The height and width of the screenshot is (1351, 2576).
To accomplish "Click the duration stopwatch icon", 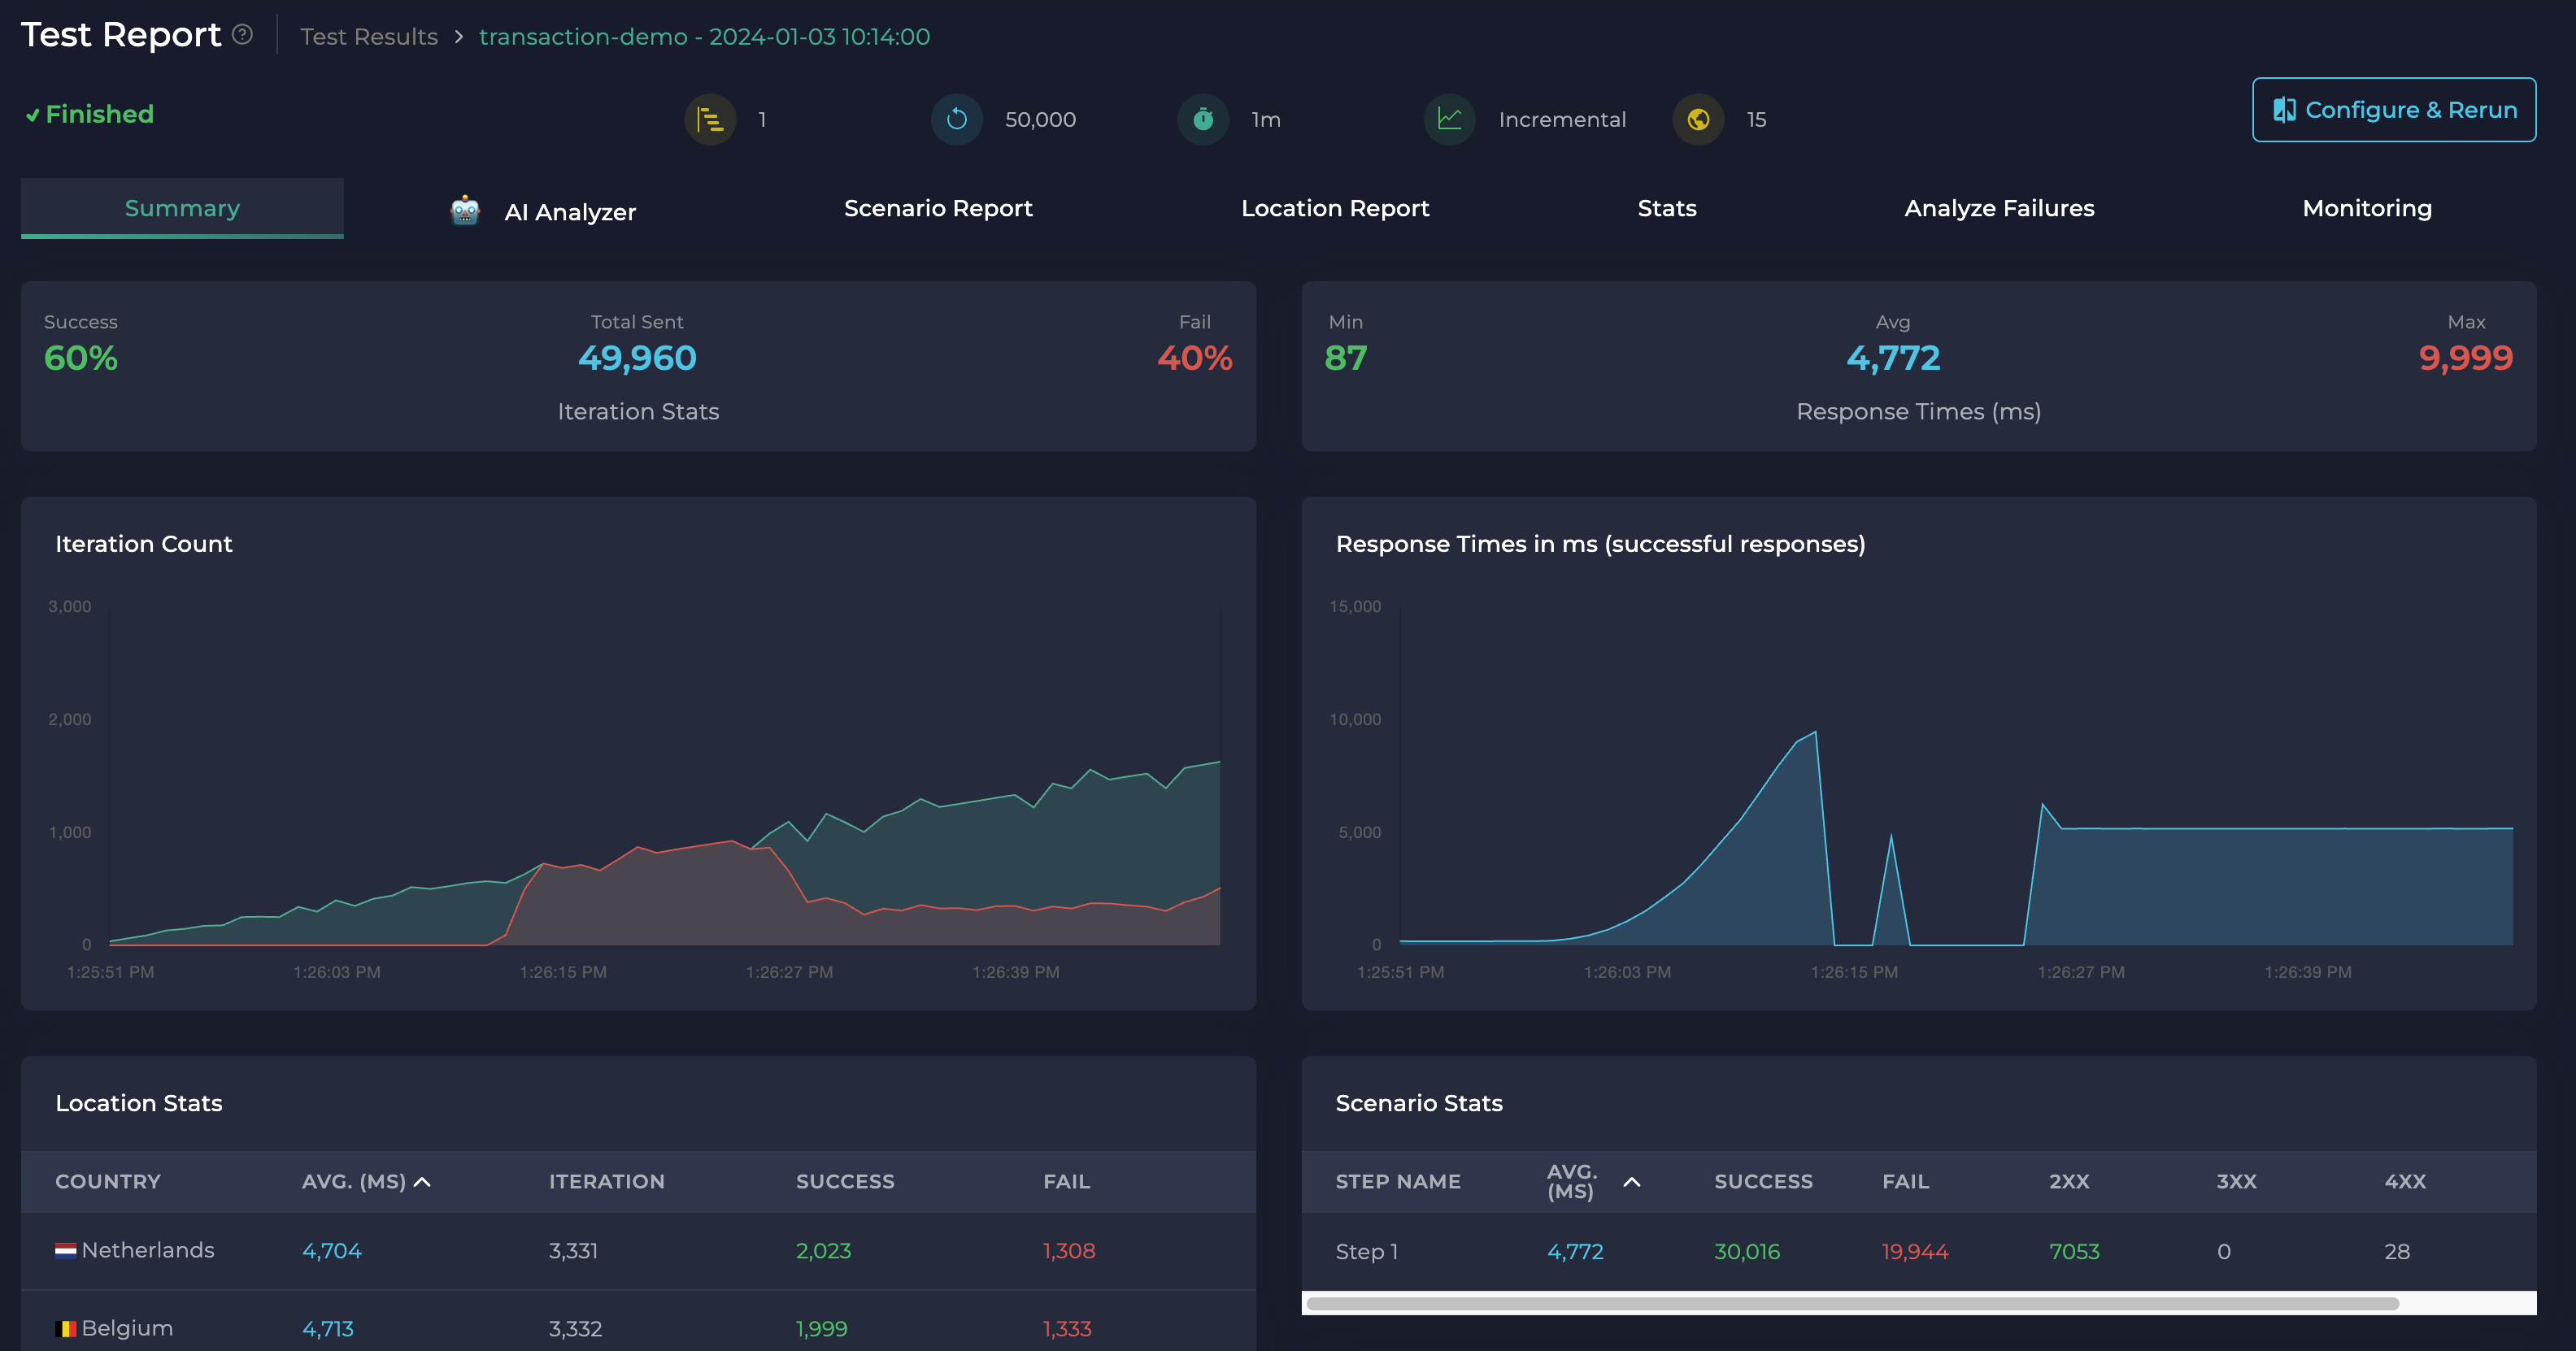I will 1203,120.
